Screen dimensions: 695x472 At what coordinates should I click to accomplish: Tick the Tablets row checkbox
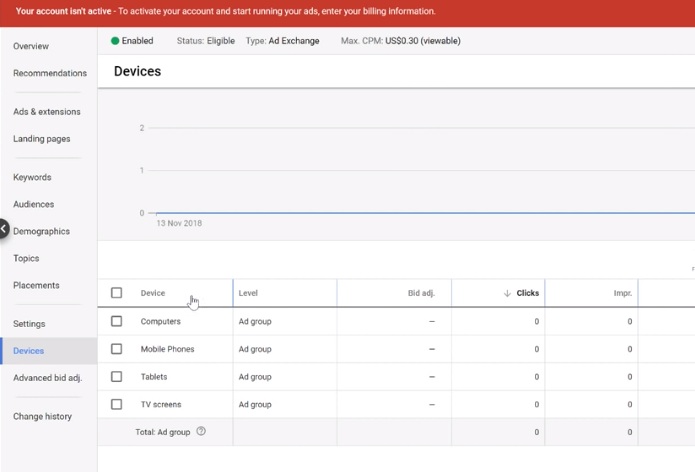pyautogui.click(x=117, y=377)
